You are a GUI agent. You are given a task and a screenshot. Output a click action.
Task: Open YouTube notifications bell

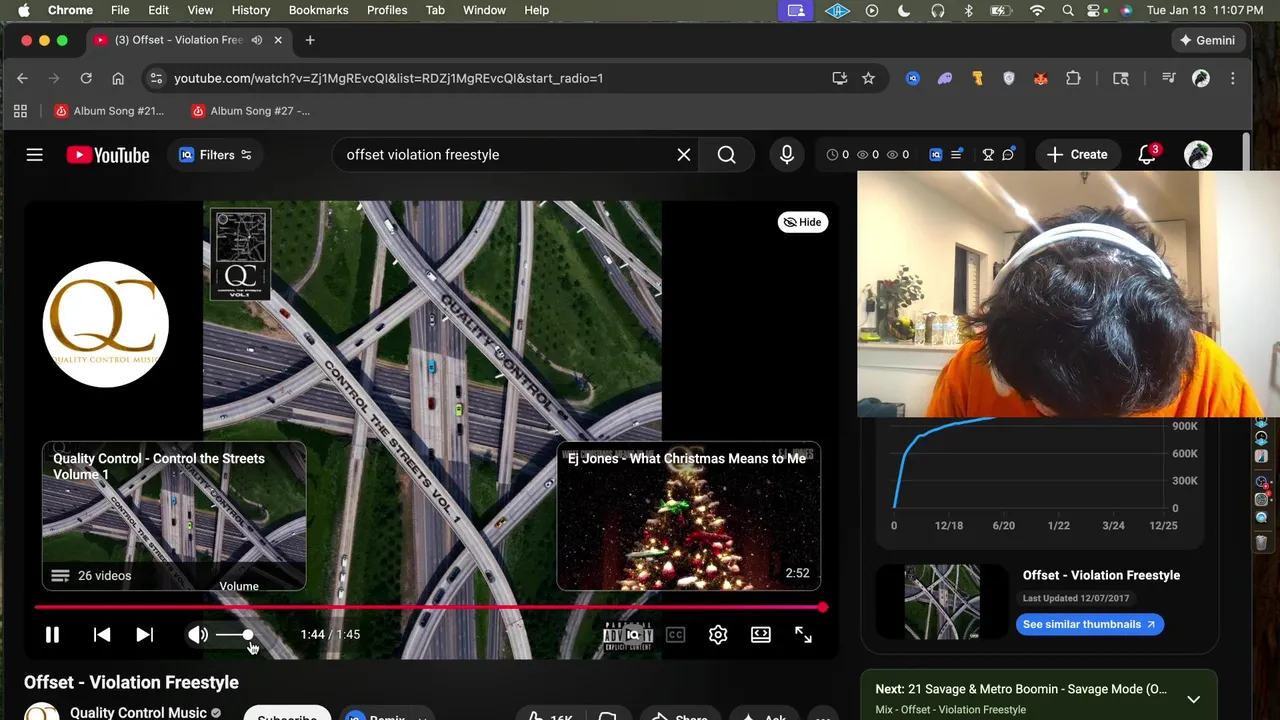tap(1147, 155)
